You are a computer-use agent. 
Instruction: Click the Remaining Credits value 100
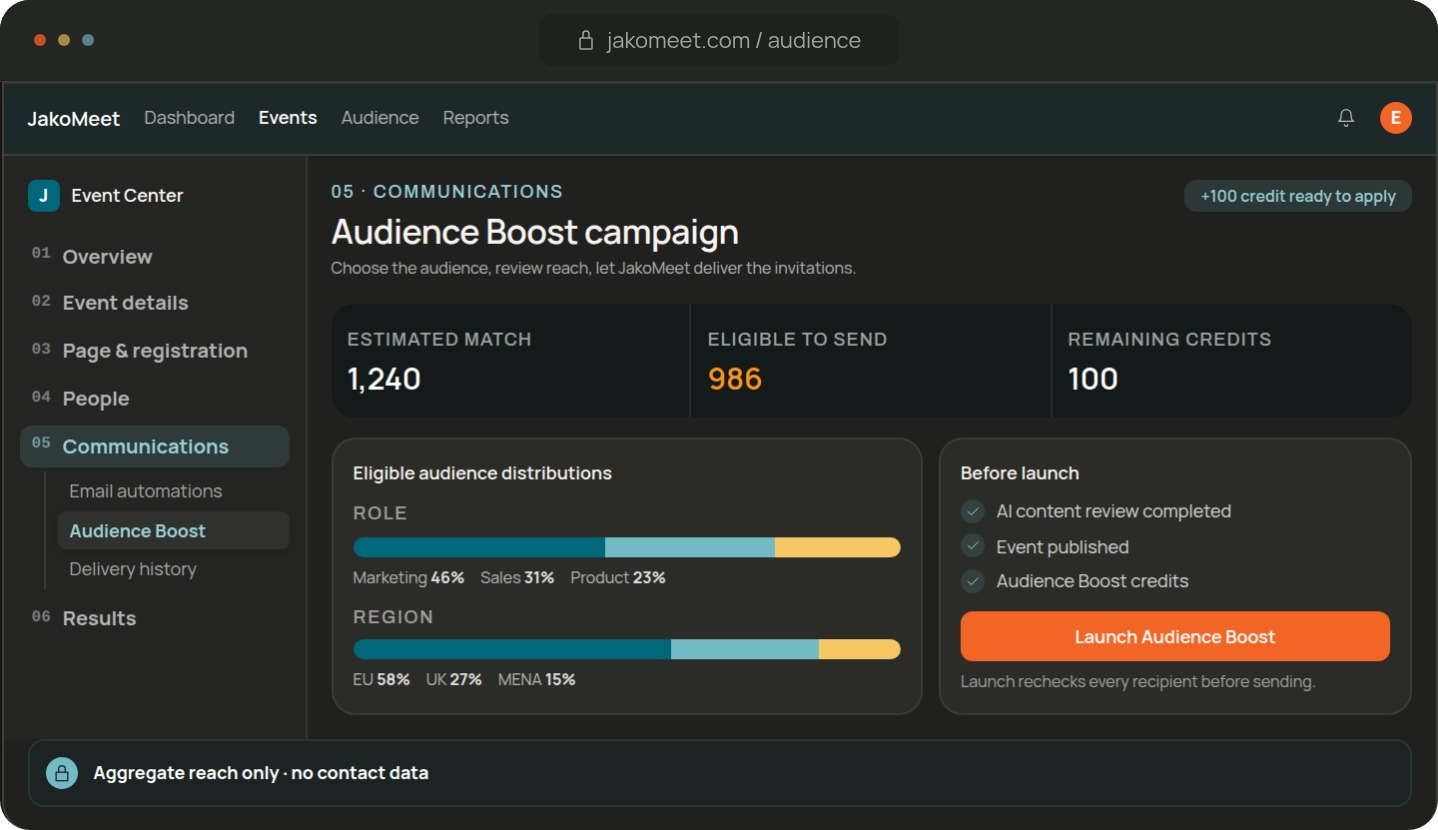tap(1093, 379)
